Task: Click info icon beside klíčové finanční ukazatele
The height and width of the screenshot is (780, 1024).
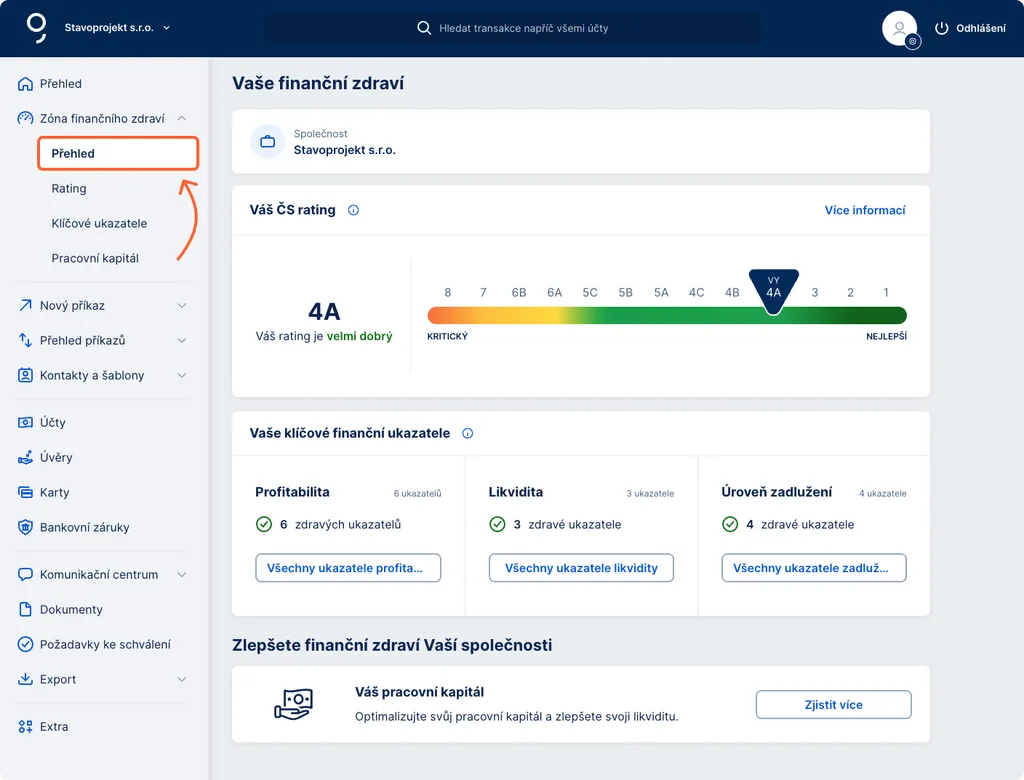Action: (x=467, y=433)
